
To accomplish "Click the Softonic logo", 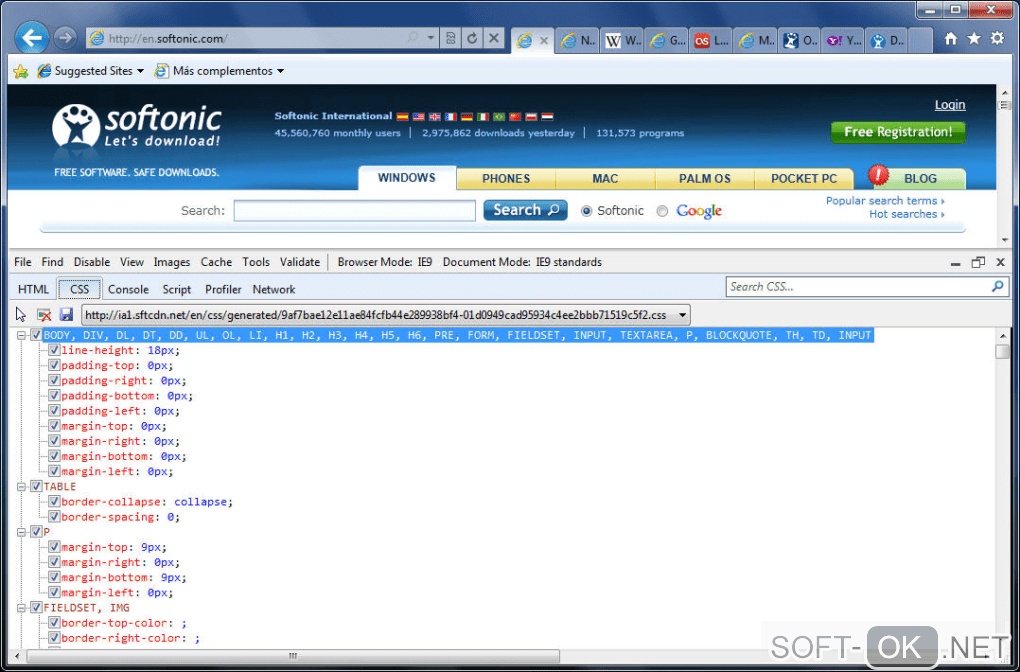I will pyautogui.click(x=137, y=126).
